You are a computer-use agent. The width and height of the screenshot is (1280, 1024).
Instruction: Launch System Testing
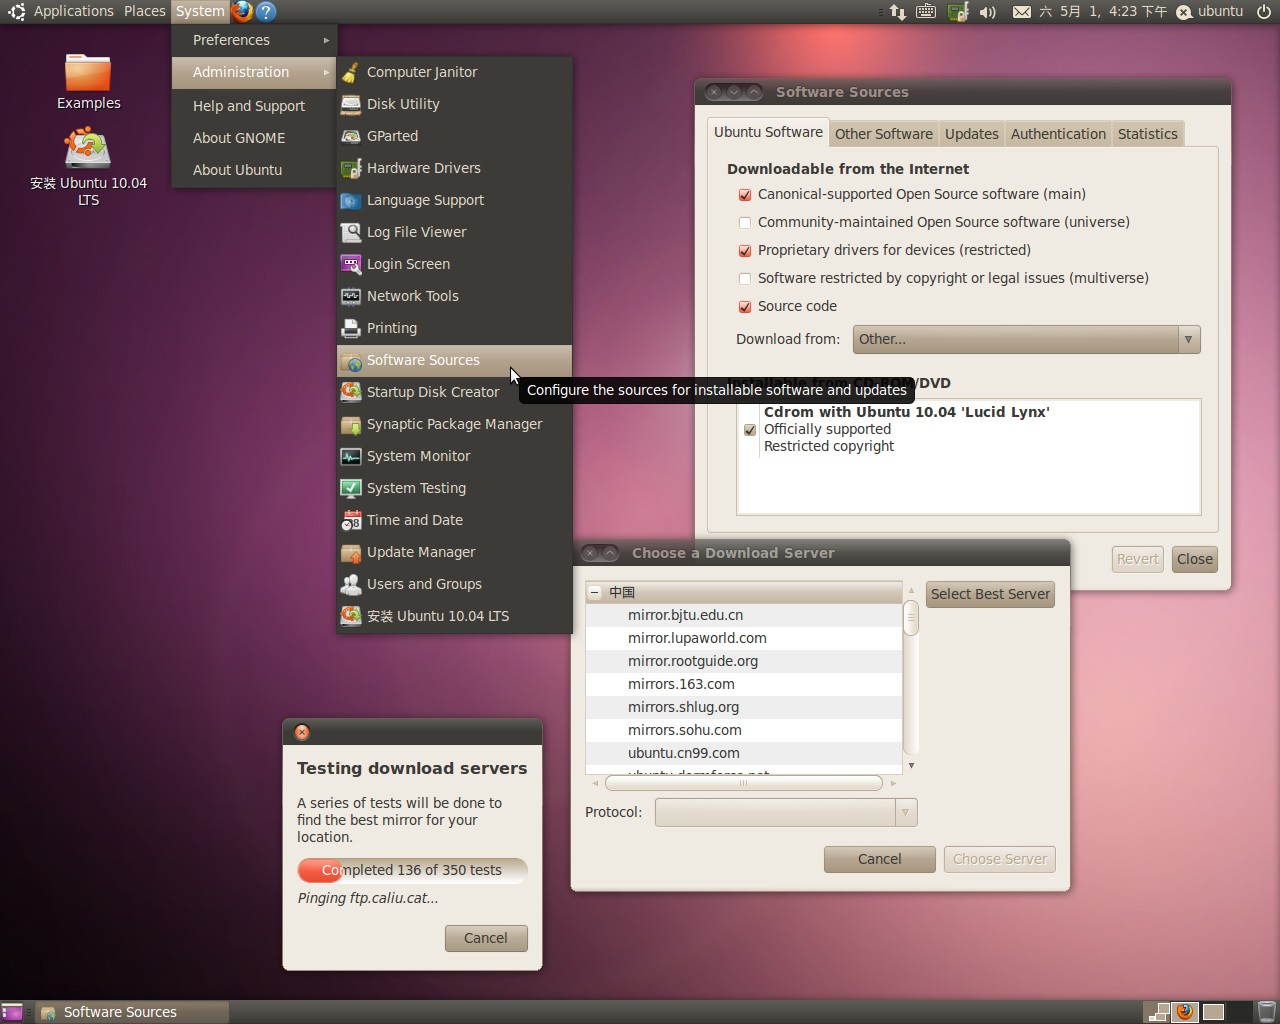454,488
